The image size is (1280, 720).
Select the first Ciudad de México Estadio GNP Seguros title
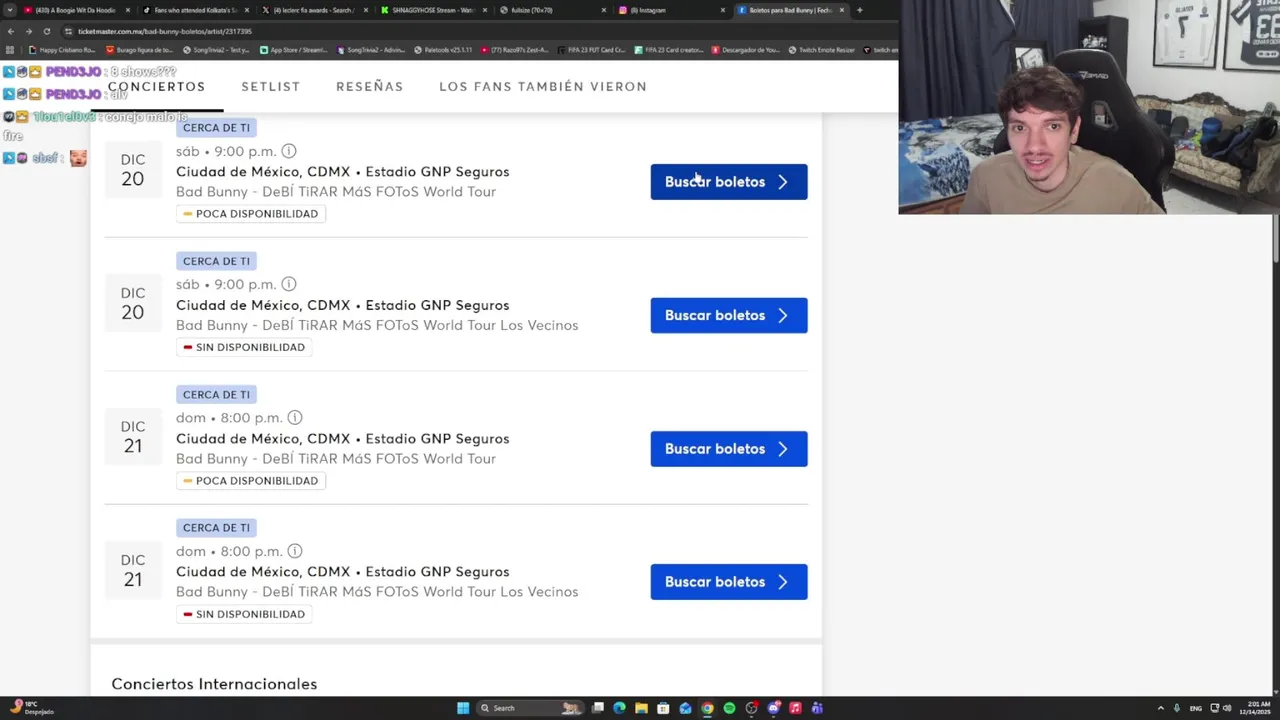coord(342,172)
